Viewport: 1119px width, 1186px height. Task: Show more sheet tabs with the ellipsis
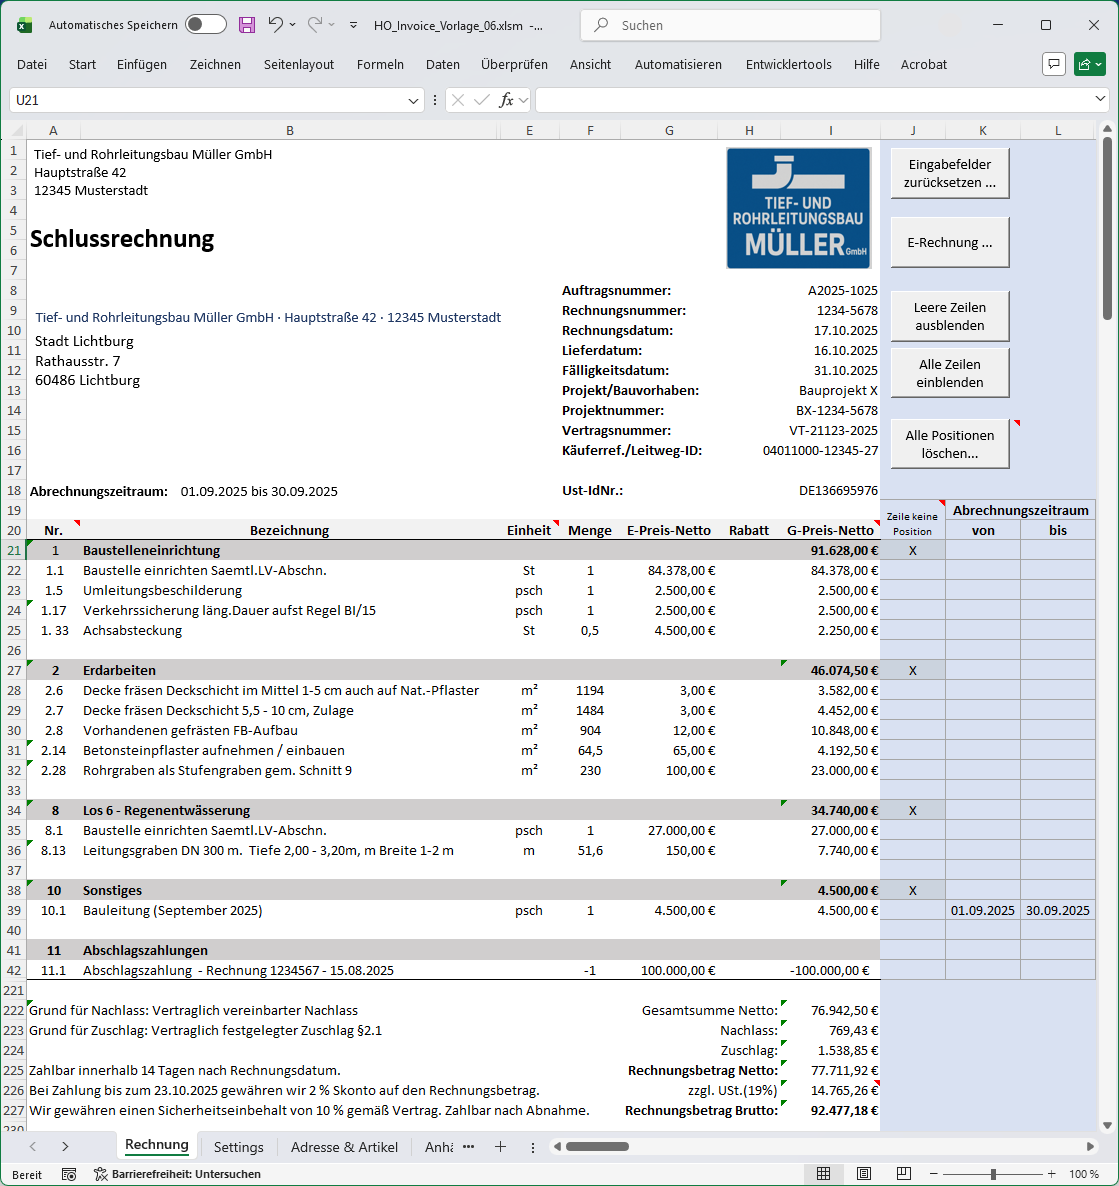click(469, 1147)
